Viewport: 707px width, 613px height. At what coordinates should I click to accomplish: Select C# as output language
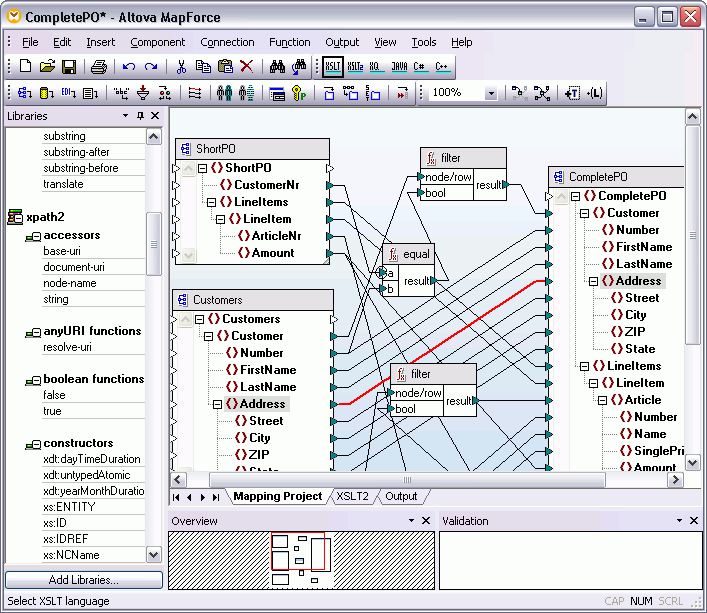420,67
